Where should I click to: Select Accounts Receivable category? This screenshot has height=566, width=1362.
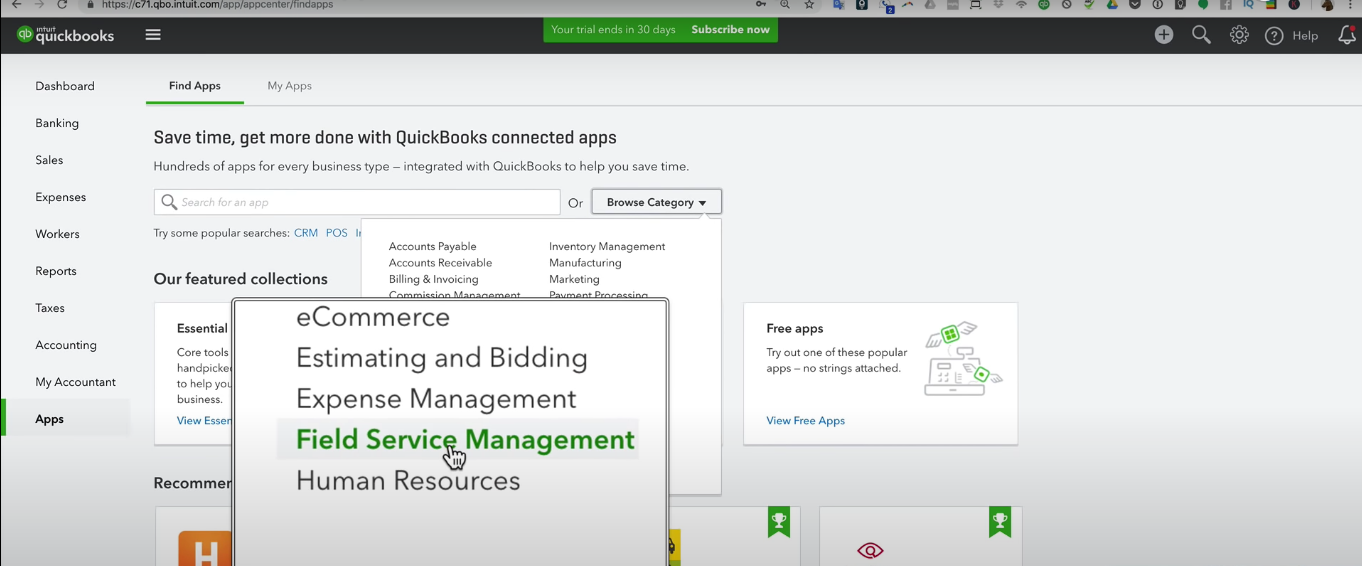[440, 263]
